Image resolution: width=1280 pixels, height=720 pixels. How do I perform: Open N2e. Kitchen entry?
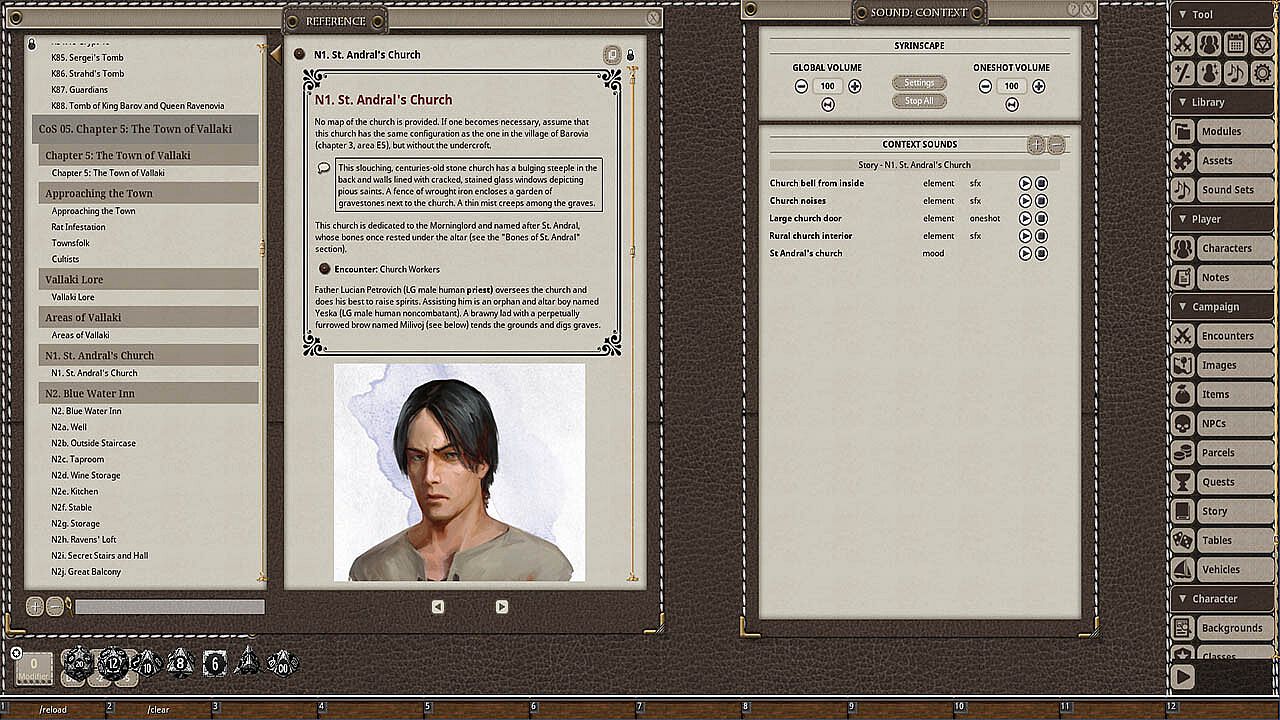(75, 491)
